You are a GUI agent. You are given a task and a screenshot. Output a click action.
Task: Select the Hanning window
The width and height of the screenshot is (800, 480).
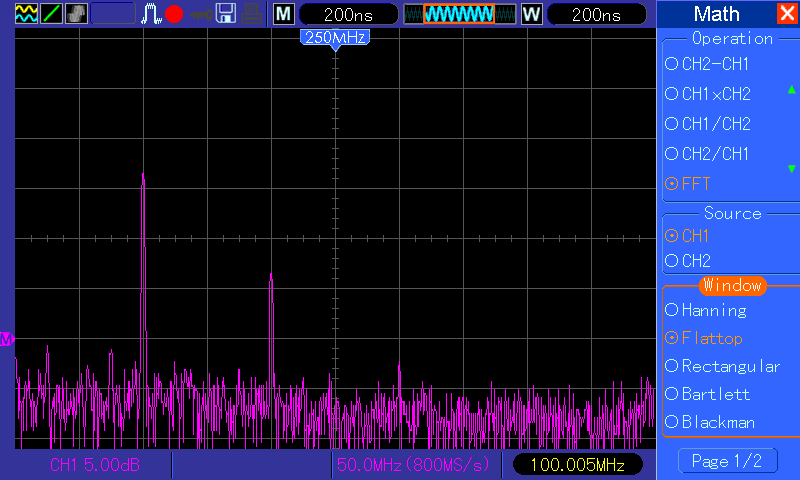tap(706, 310)
